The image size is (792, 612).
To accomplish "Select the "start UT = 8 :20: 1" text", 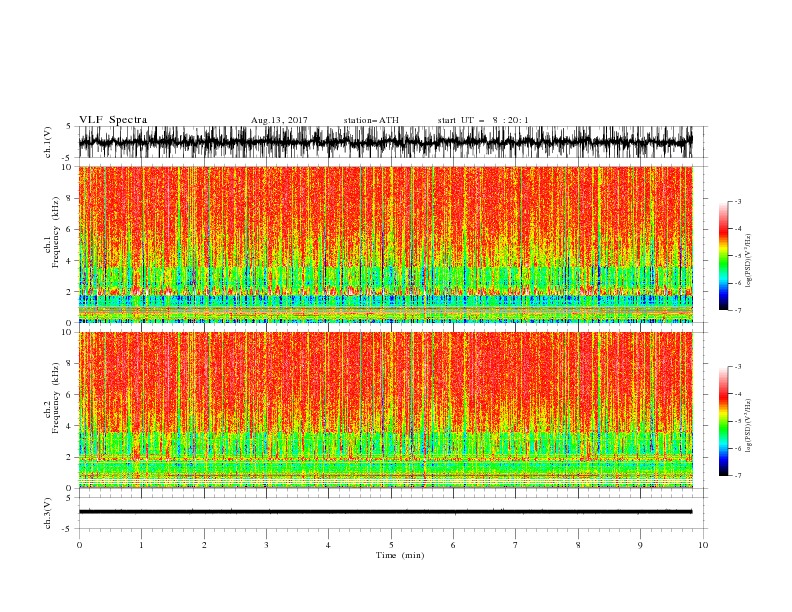I will tap(483, 120).
